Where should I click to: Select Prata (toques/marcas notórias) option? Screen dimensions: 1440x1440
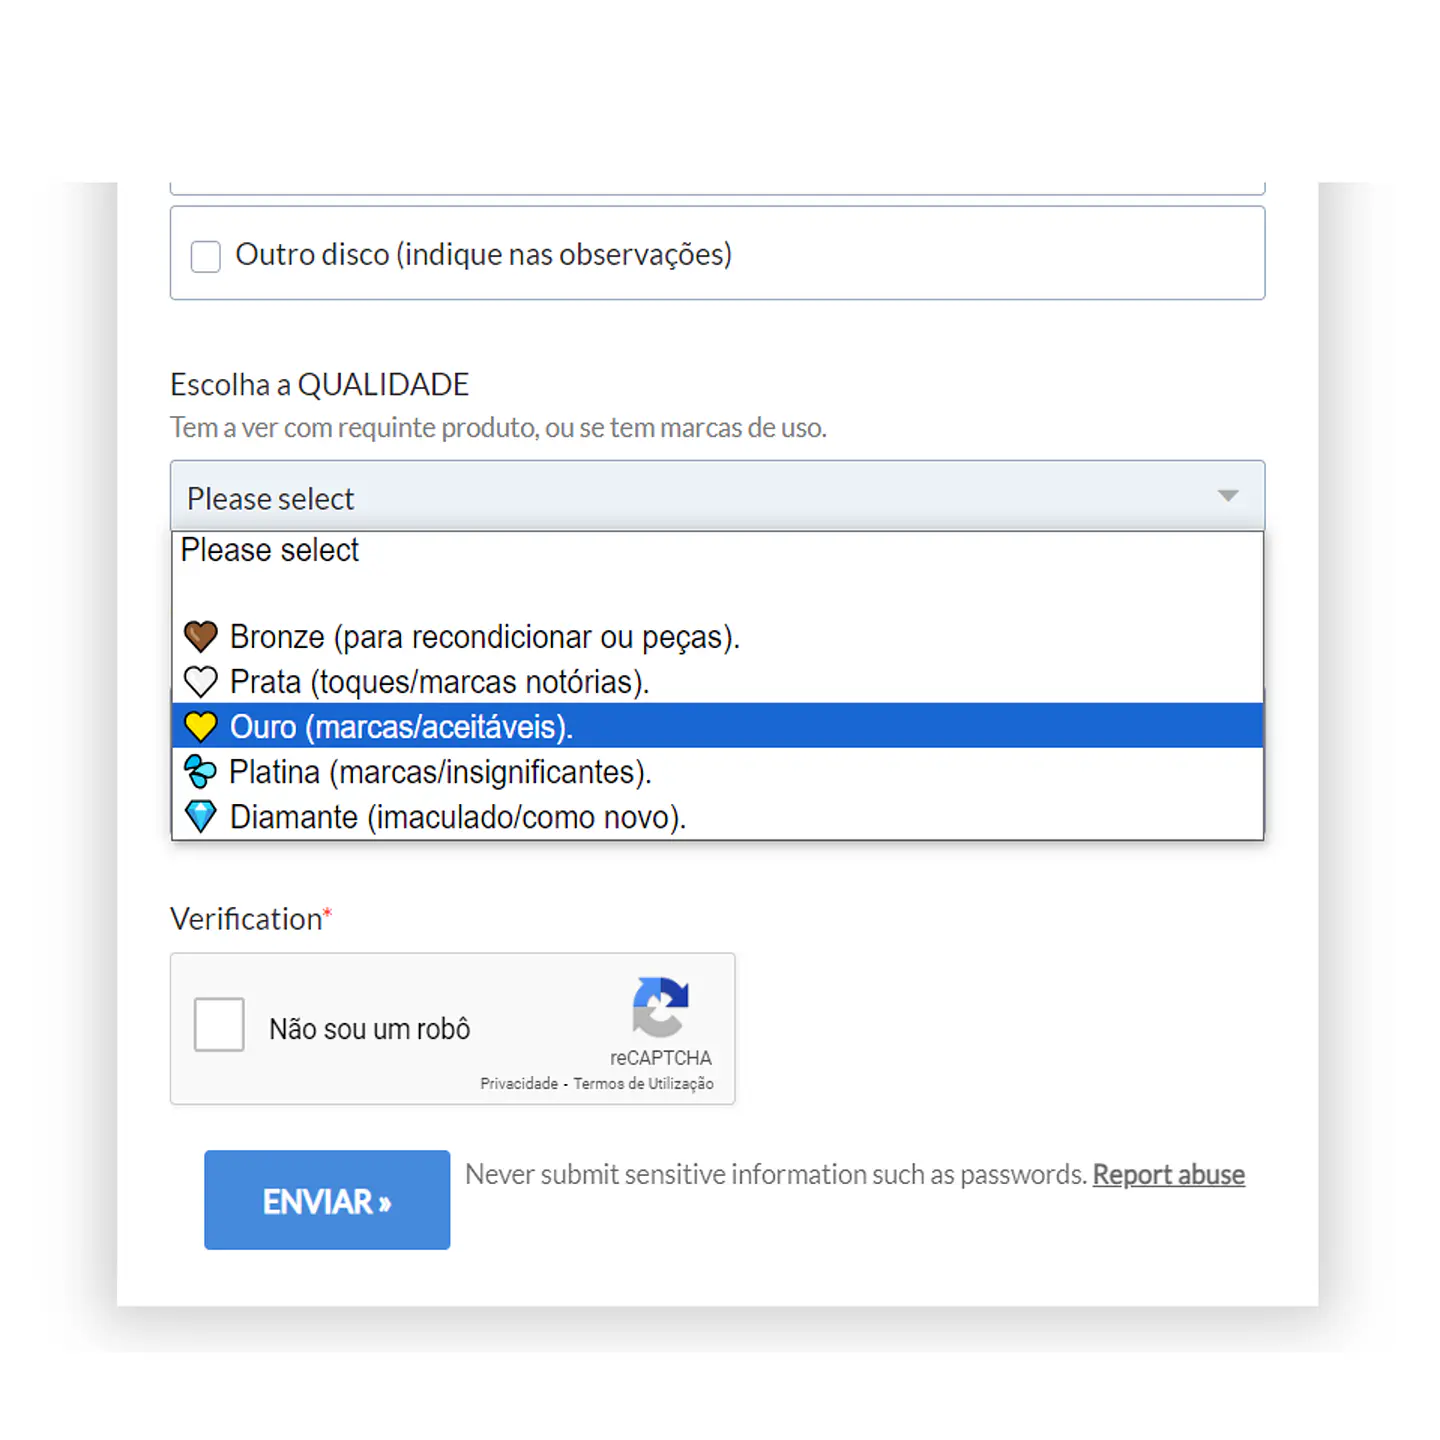coord(717,682)
